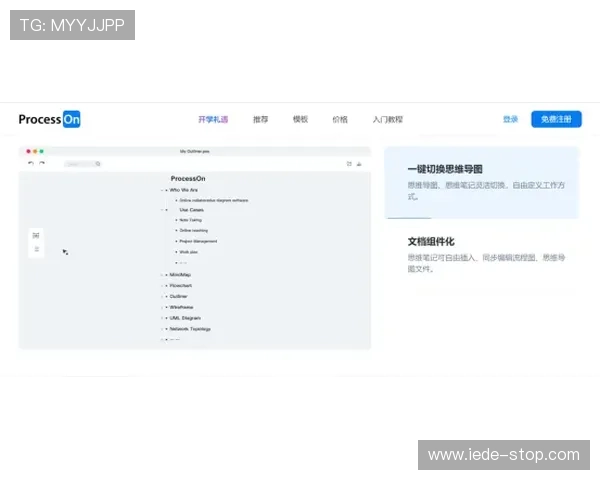The width and height of the screenshot is (600, 480).
Task: Open the 推荐 navigation item
Action: [261, 119]
